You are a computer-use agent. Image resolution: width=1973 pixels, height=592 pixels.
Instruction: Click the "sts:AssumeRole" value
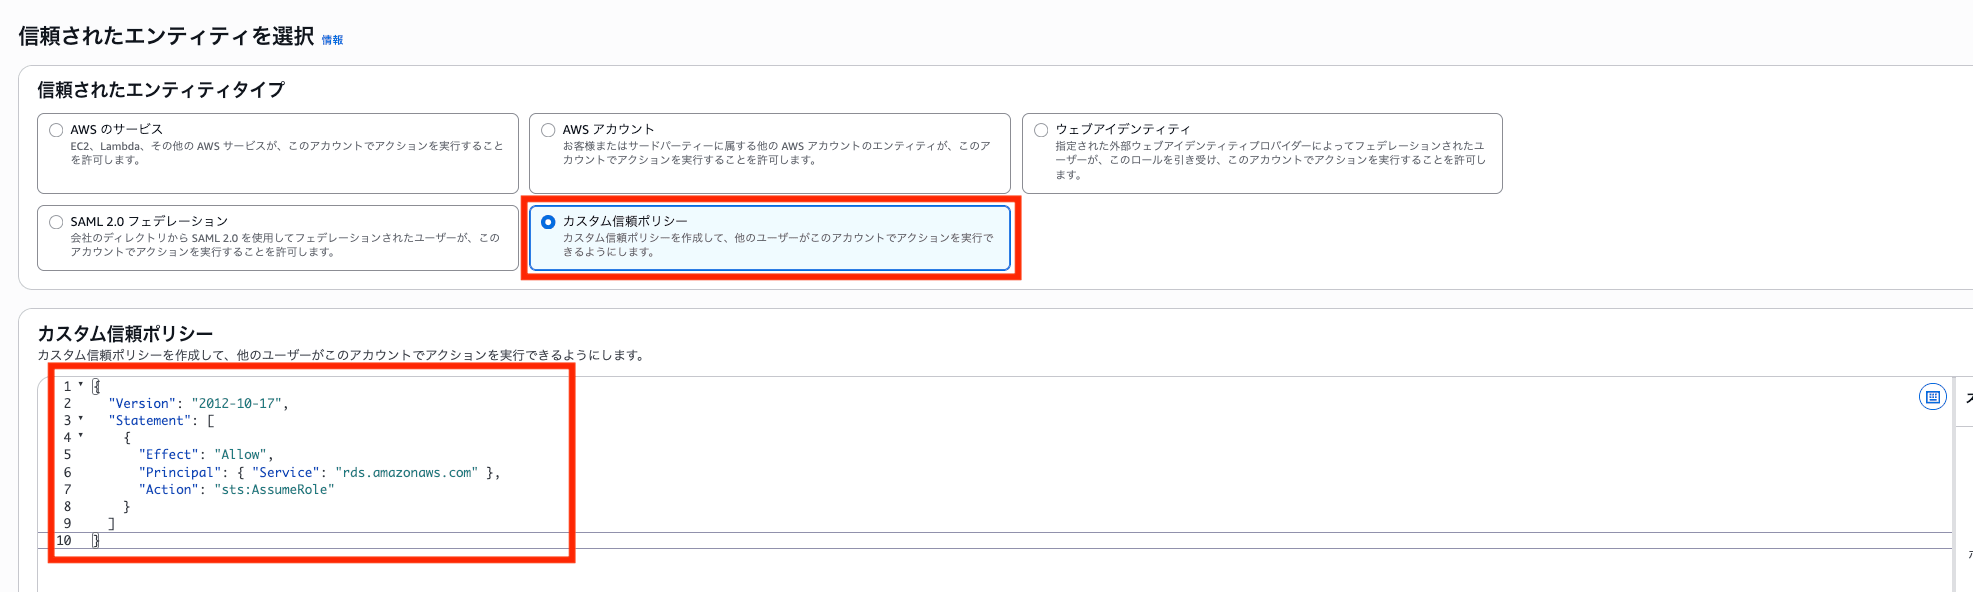[x=274, y=490]
